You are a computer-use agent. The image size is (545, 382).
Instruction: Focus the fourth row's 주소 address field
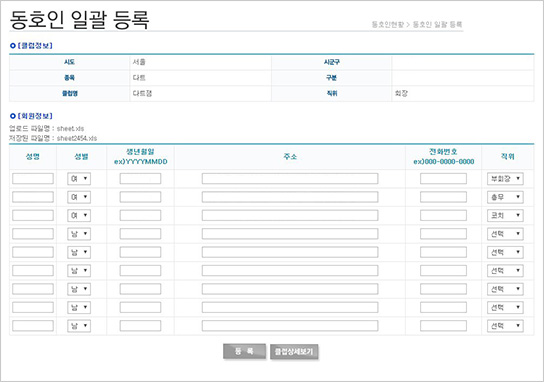[290, 234]
